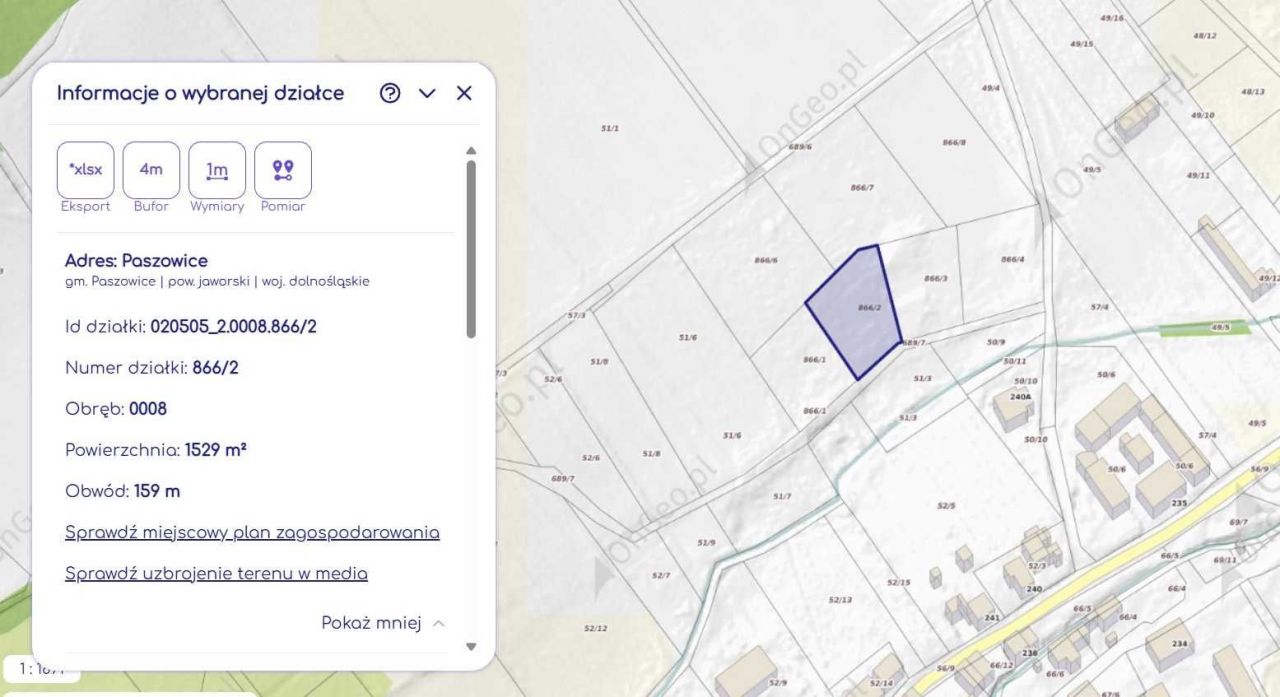Open the Wymiary 1m dimensions icon

point(217,169)
